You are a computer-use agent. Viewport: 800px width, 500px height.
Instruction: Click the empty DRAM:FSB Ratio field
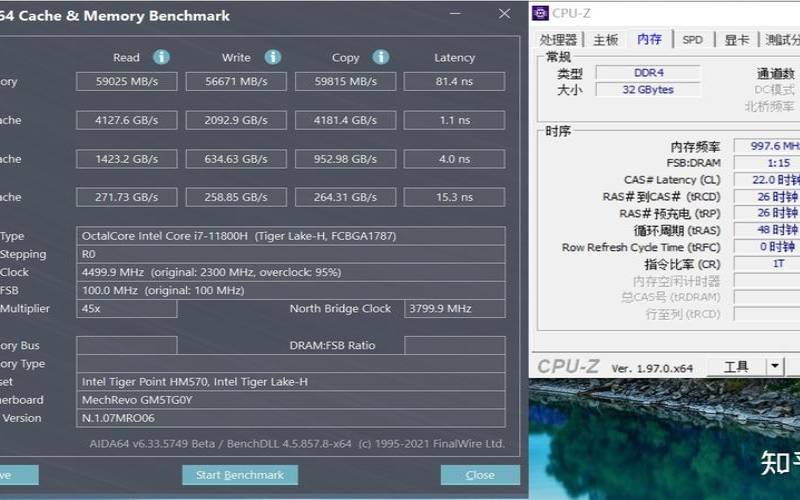pos(455,345)
